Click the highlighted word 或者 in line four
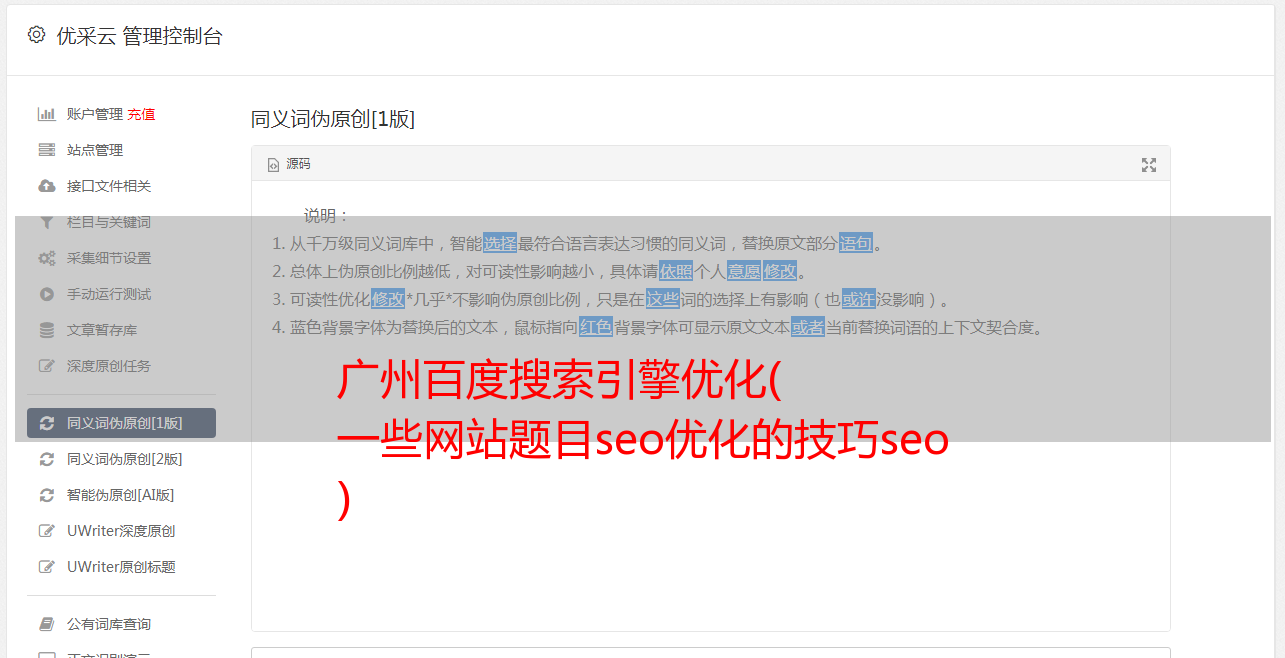The height and width of the screenshot is (658, 1285). pyautogui.click(x=808, y=327)
